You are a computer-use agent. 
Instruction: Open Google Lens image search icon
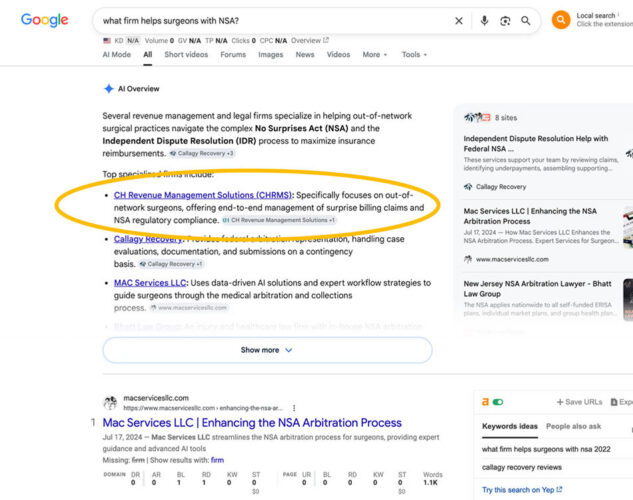point(505,21)
